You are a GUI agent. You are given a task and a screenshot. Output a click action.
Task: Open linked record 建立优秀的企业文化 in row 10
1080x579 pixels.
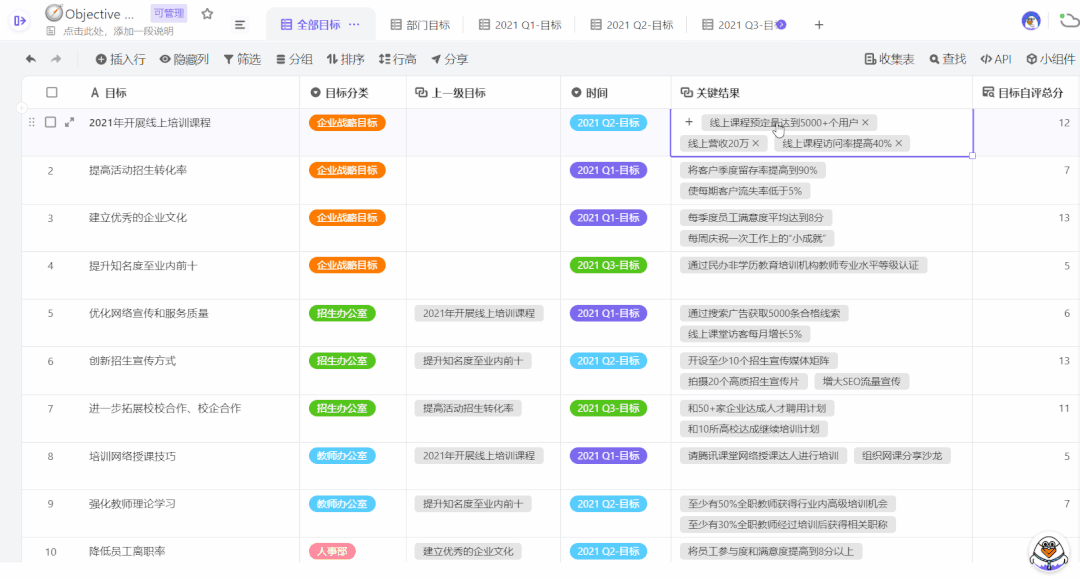click(x=468, y=551)
